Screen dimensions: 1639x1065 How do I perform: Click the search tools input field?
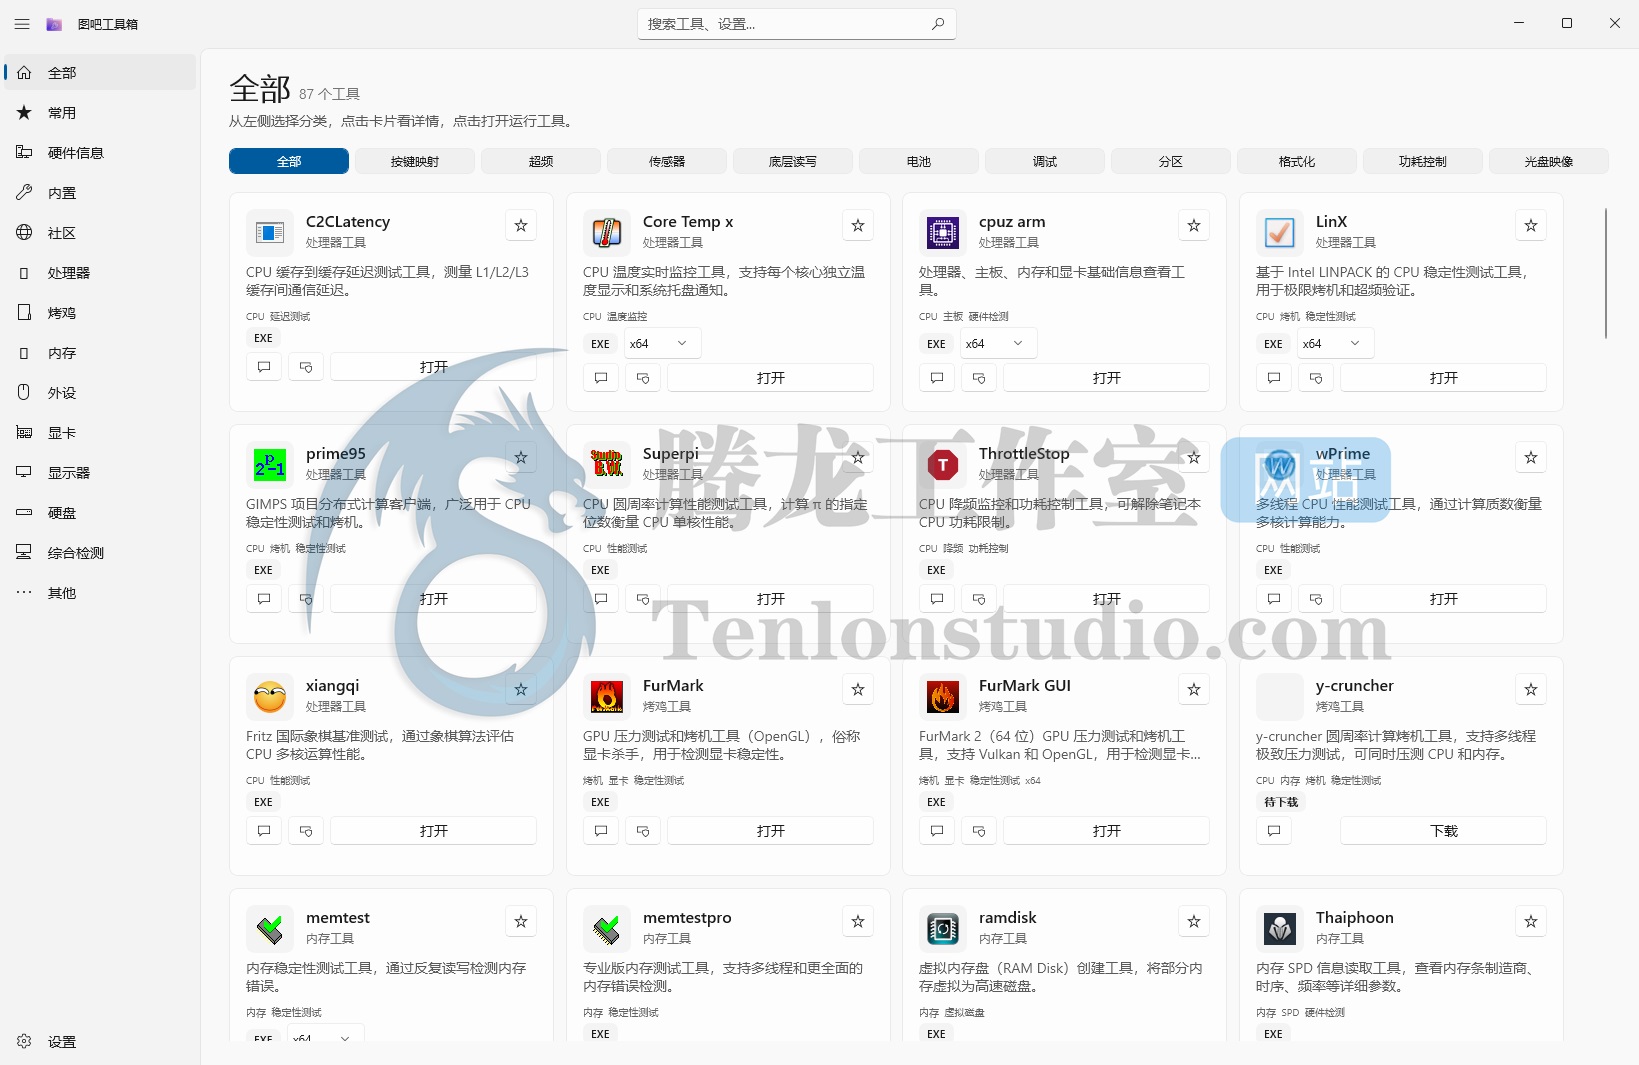click(797, 24)
